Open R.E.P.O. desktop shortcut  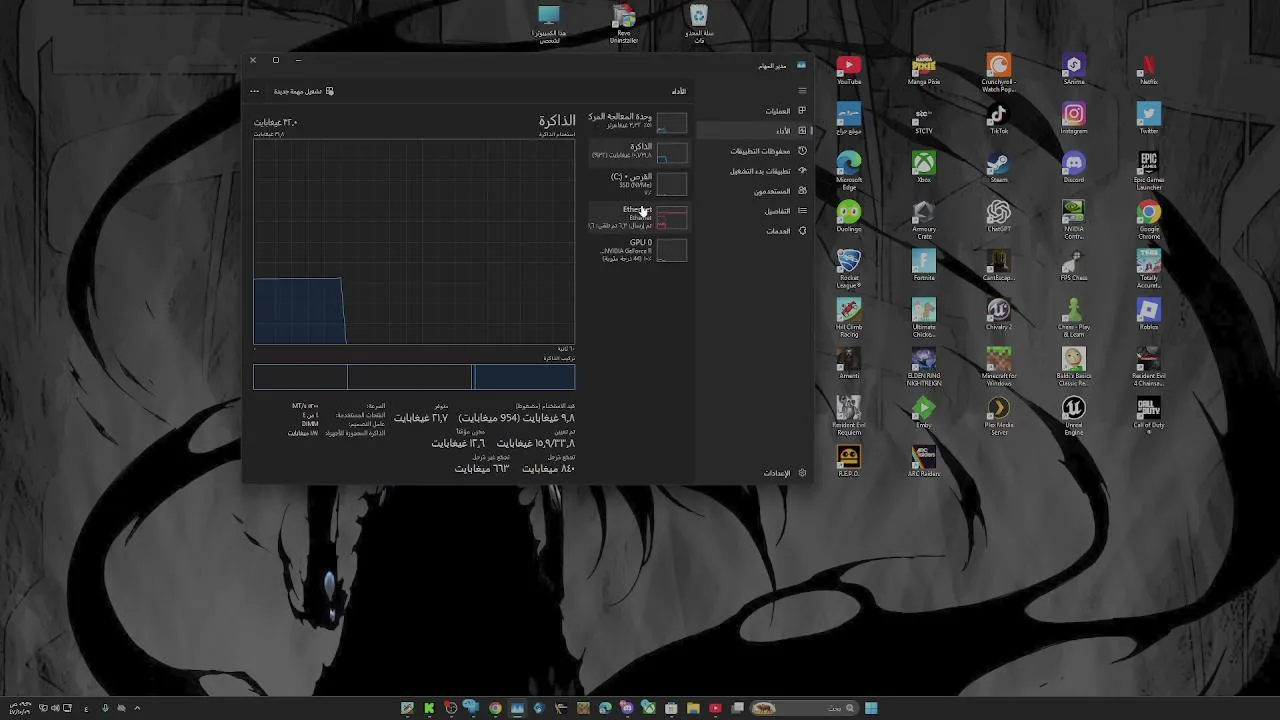(849, 462)
